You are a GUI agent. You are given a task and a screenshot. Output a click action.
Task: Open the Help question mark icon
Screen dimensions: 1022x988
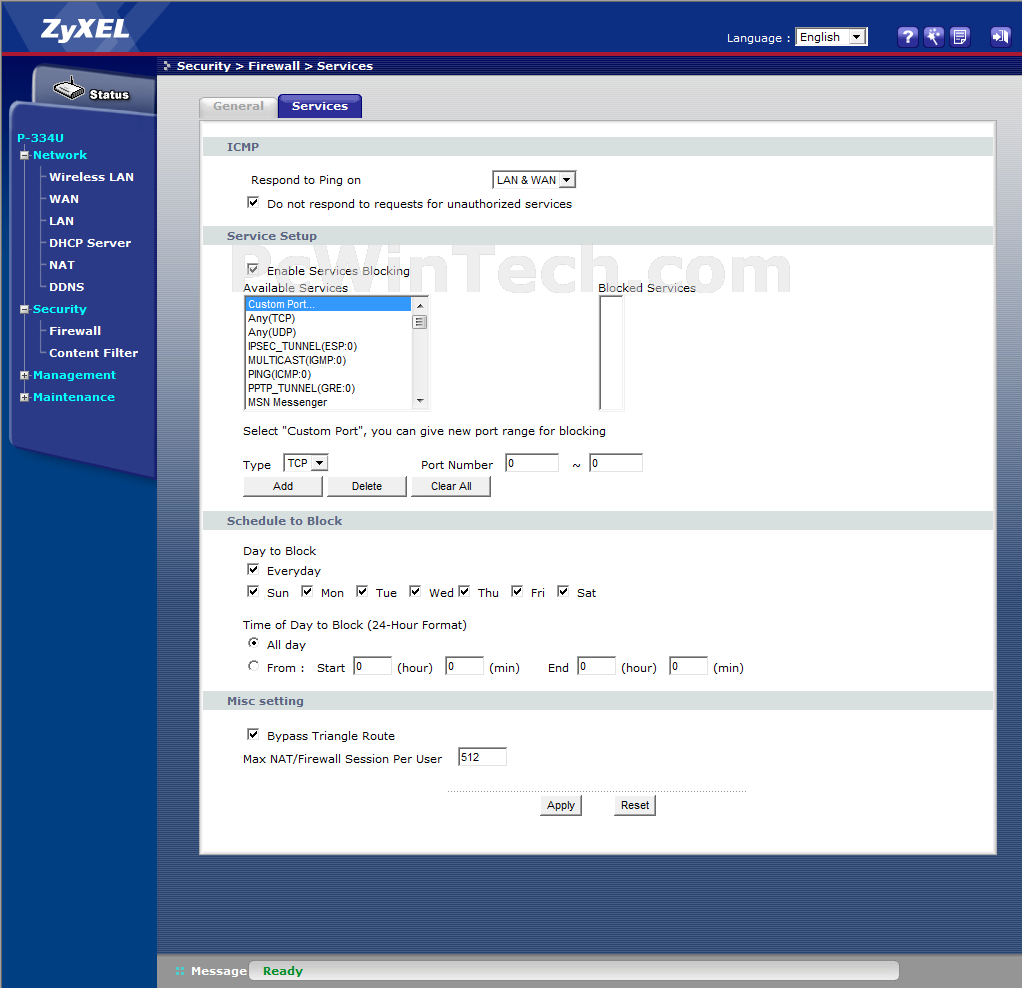907,37
